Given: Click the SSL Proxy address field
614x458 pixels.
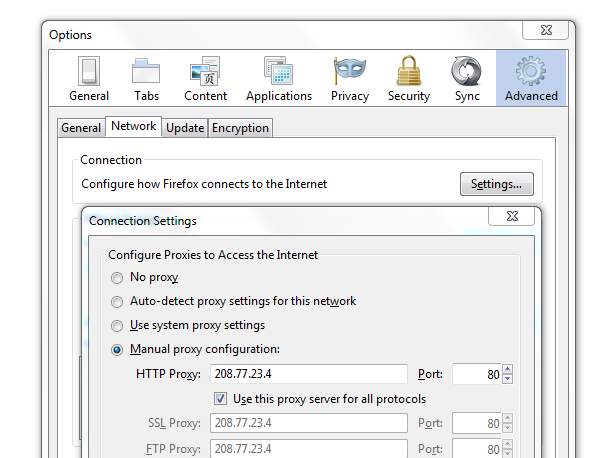Looking at the screenshot, I should click(309, 423).
